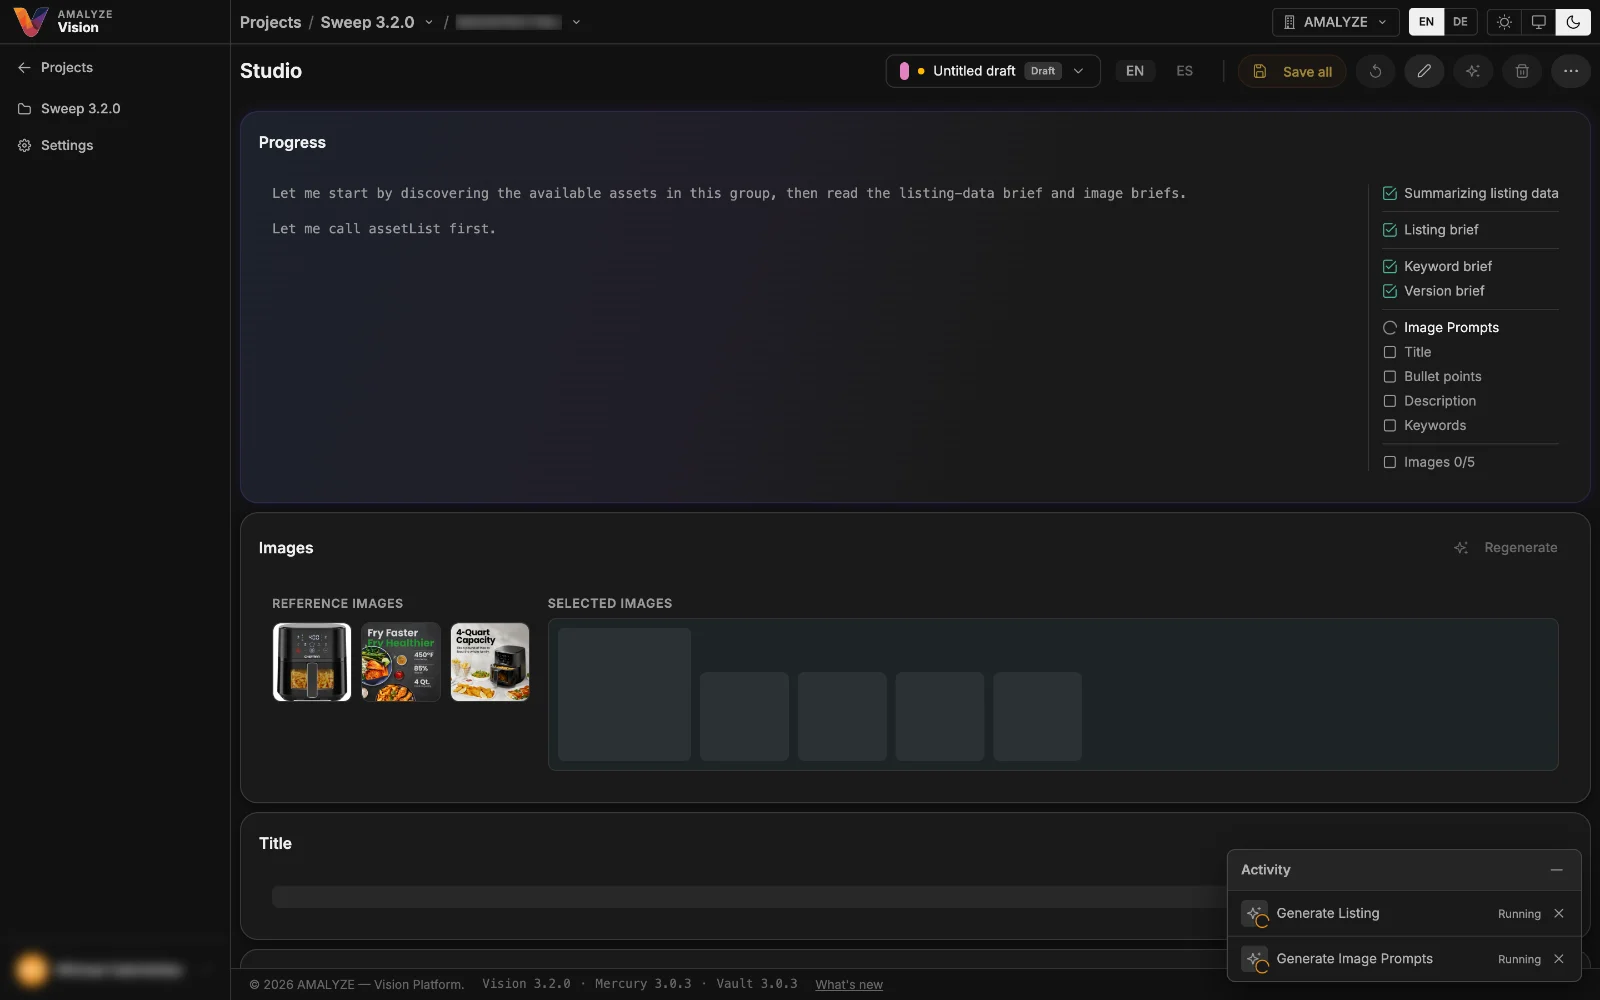The width and height of the screenshot is (1600, 1000).
Task: Expand Sweep 3.2.0 breadcrumb dropdown
Action: [x=429, y=22]
